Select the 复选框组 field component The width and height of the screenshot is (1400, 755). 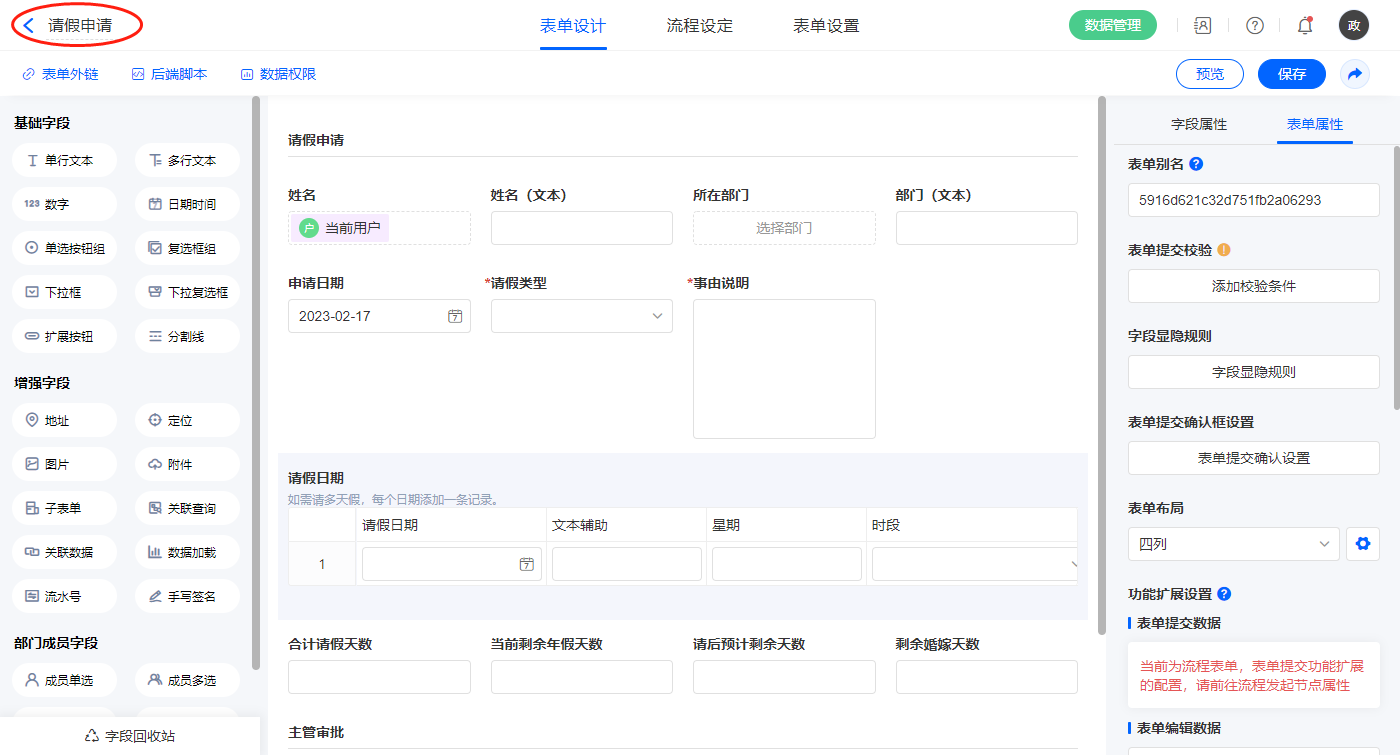point(187,248)
